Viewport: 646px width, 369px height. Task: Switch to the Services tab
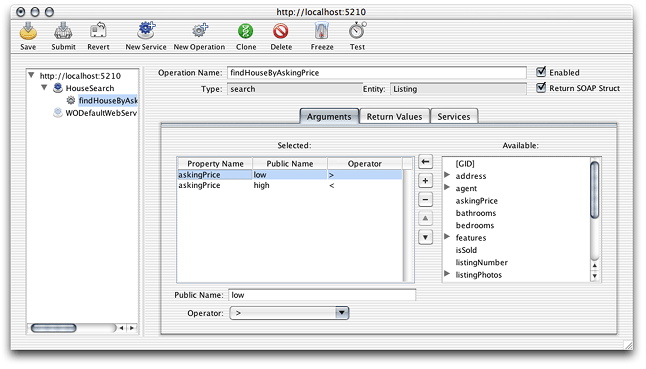tap(454, 117)
